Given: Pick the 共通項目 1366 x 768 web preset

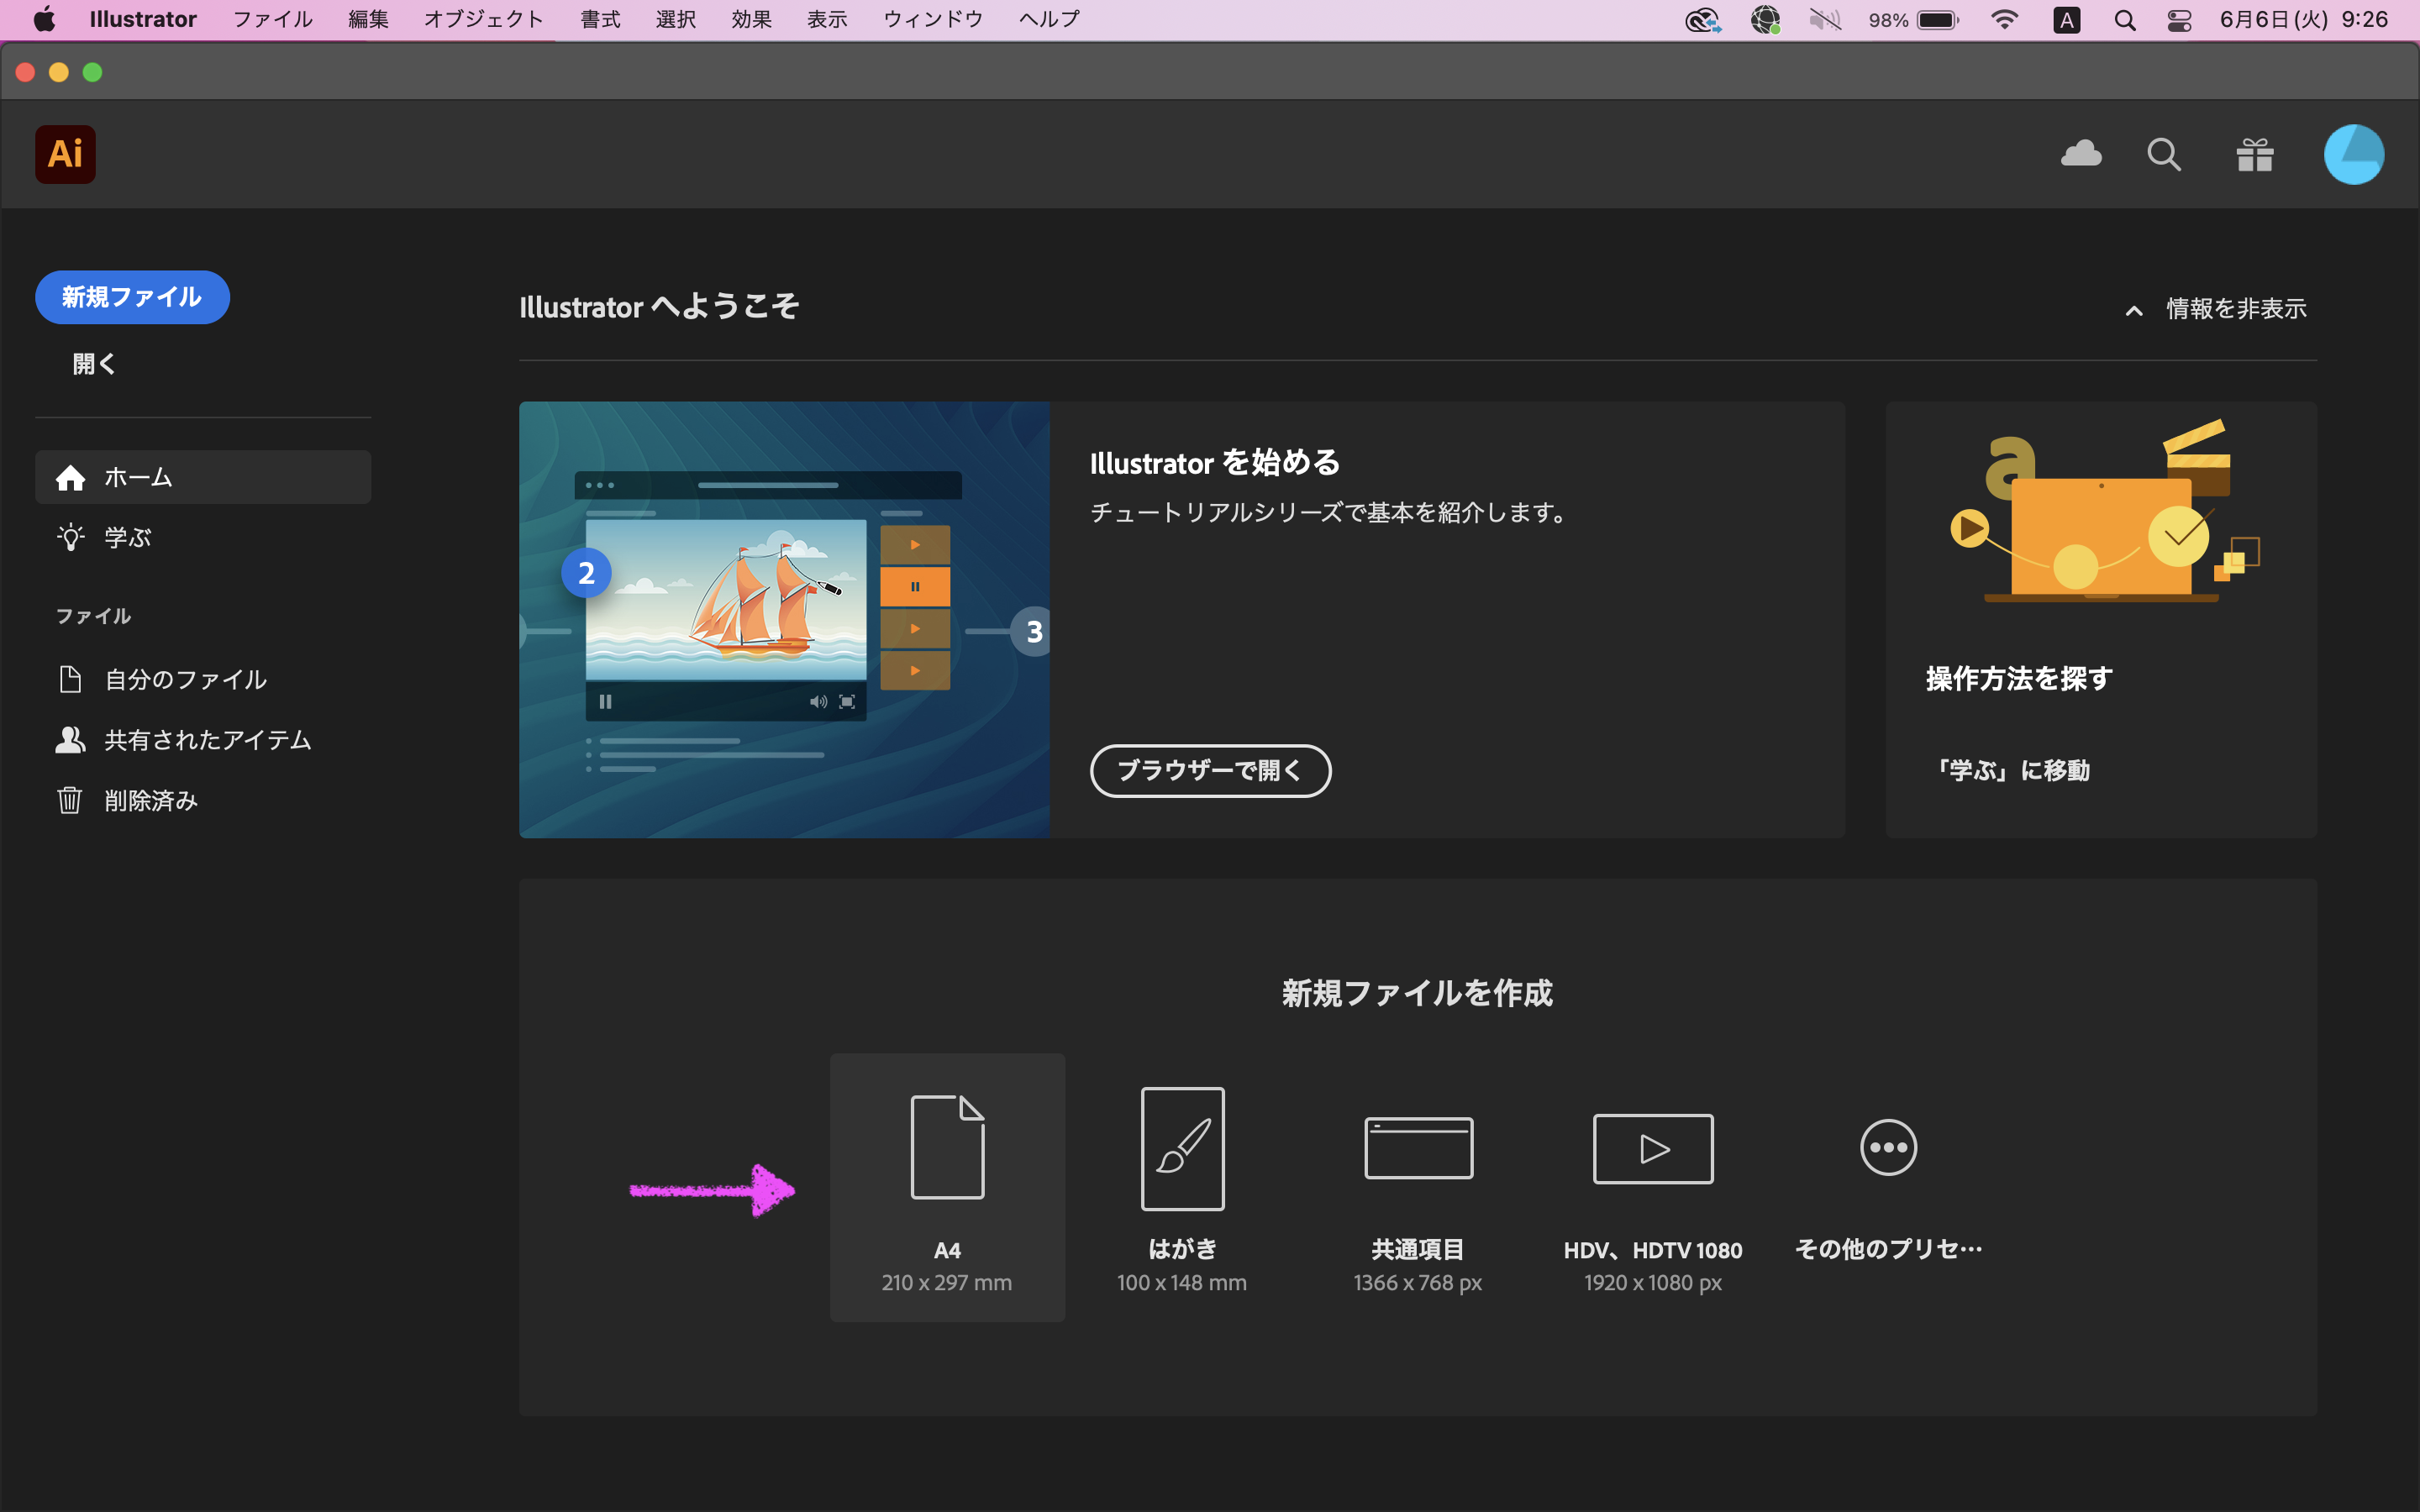Looking at the screenshot, I should click(x=1418, y=1148).
